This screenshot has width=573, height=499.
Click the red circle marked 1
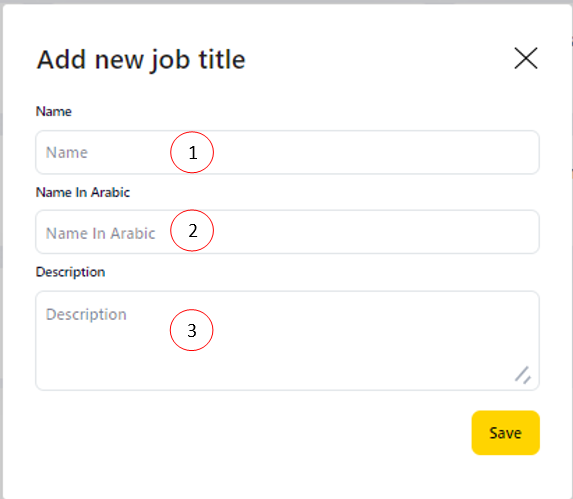pos(192,152)
